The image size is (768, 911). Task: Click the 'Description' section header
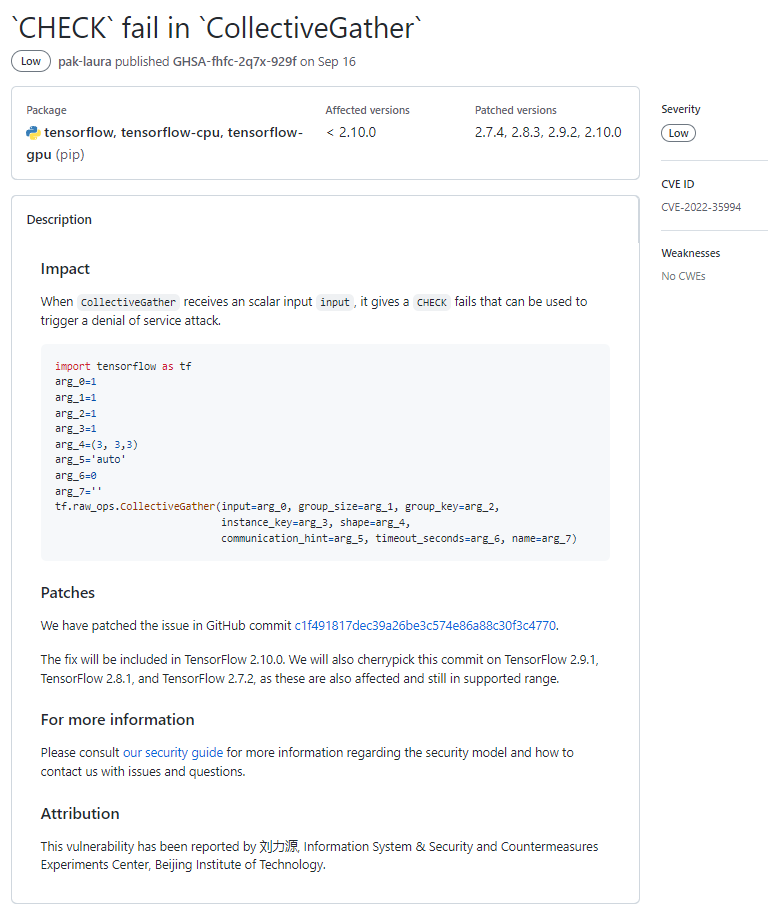[x=59, y=220]
